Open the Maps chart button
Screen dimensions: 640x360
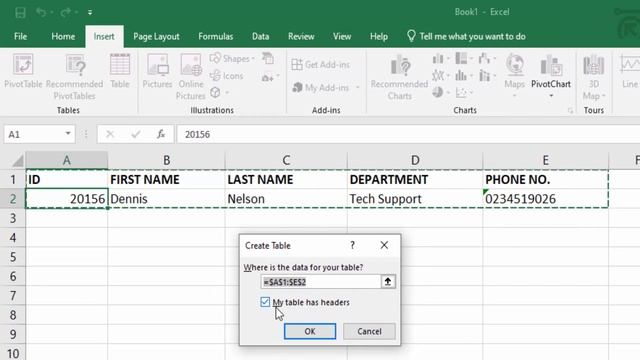pyautogui.click(x=514, y=76)
